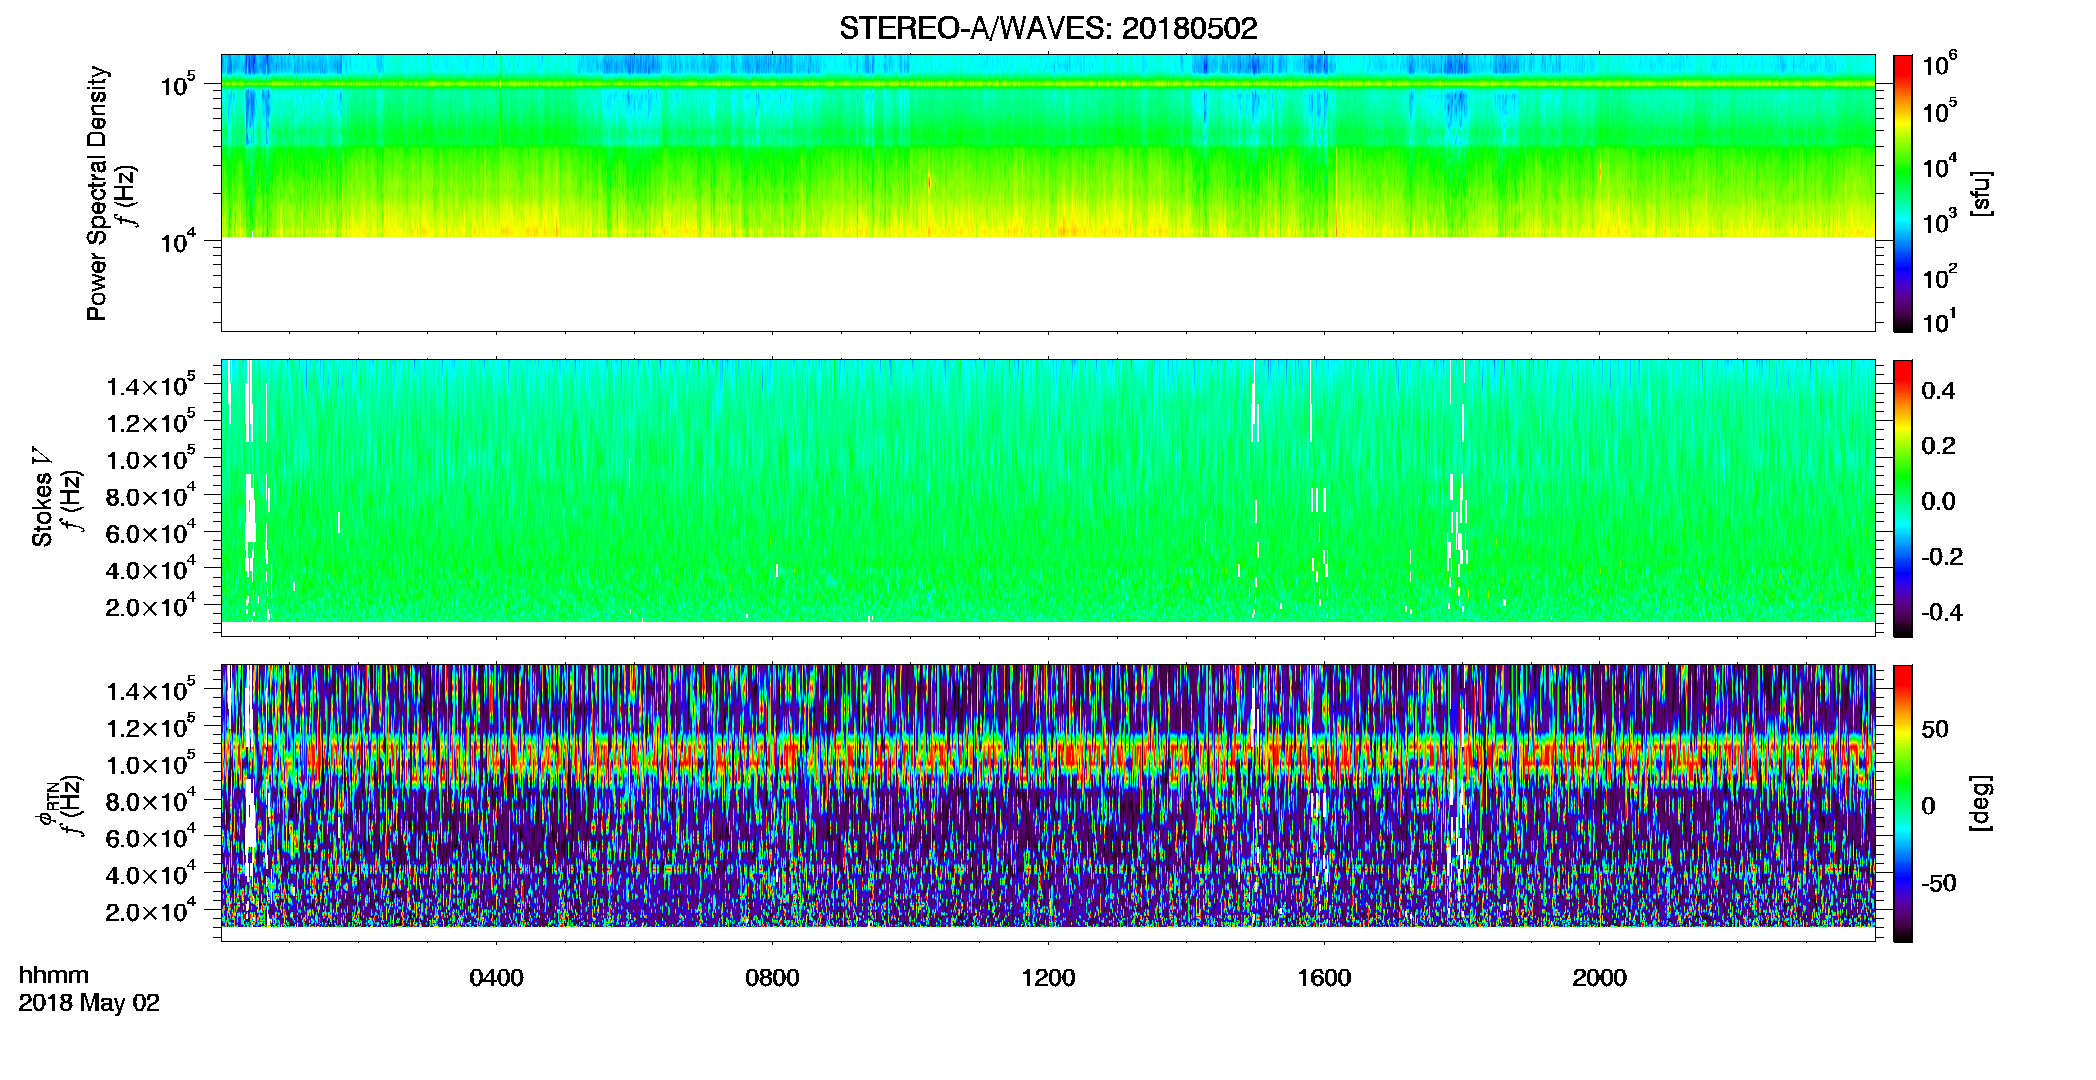
Task: Click the Stokes V color bar
Action: pos(1903,498)
